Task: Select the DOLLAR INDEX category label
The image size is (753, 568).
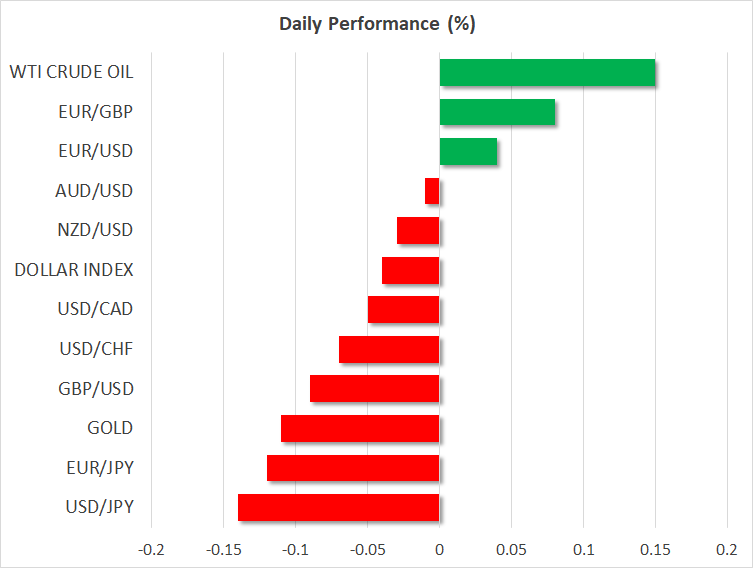Action: click(x=74, y=269)
